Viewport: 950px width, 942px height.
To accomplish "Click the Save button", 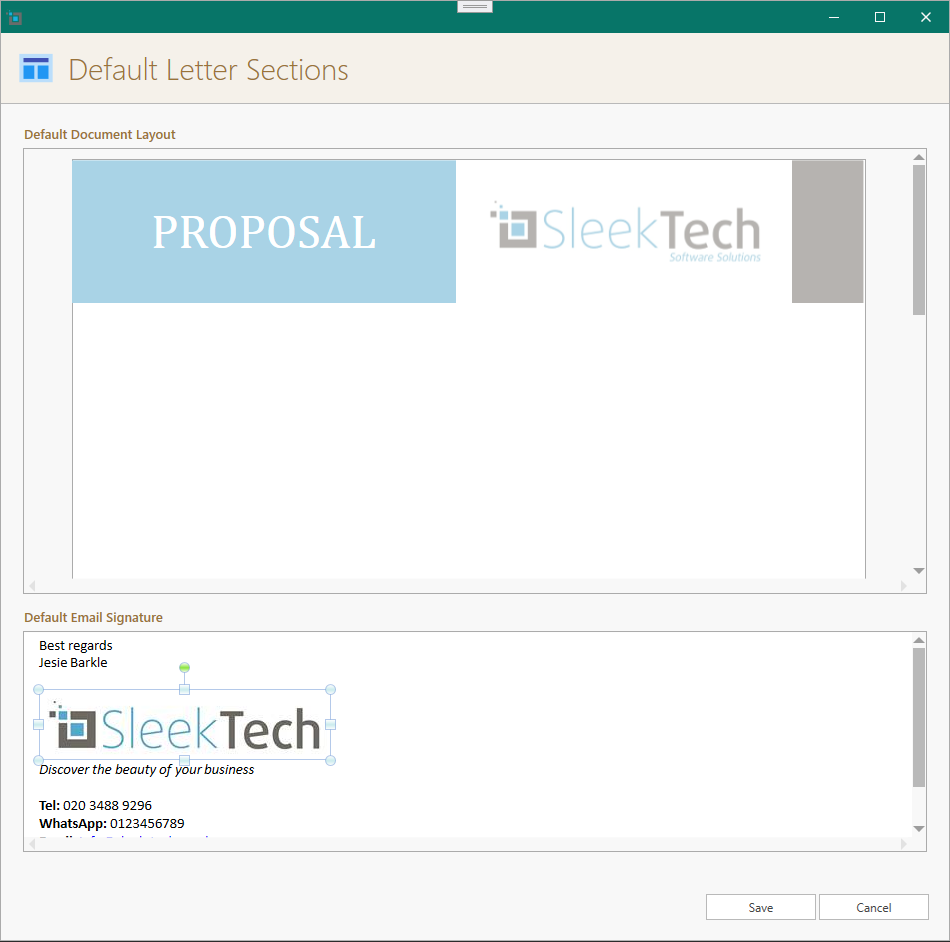I will point(760,907).
